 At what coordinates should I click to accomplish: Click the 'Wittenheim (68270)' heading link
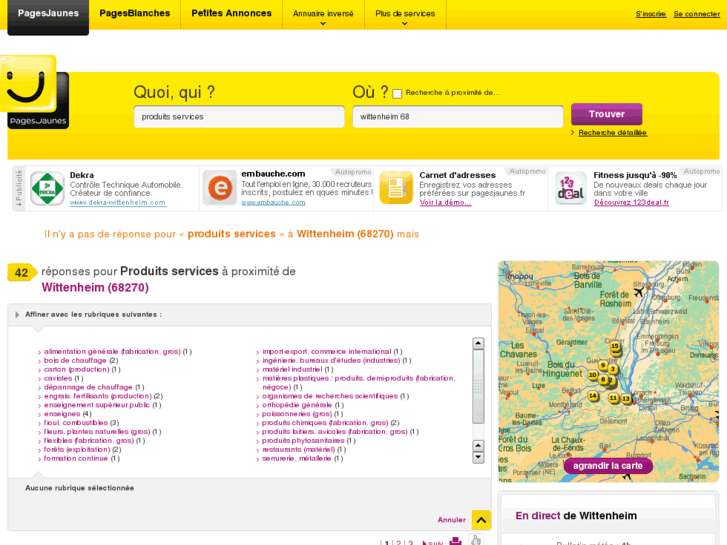pyautogui.click(x=95, y=288)
